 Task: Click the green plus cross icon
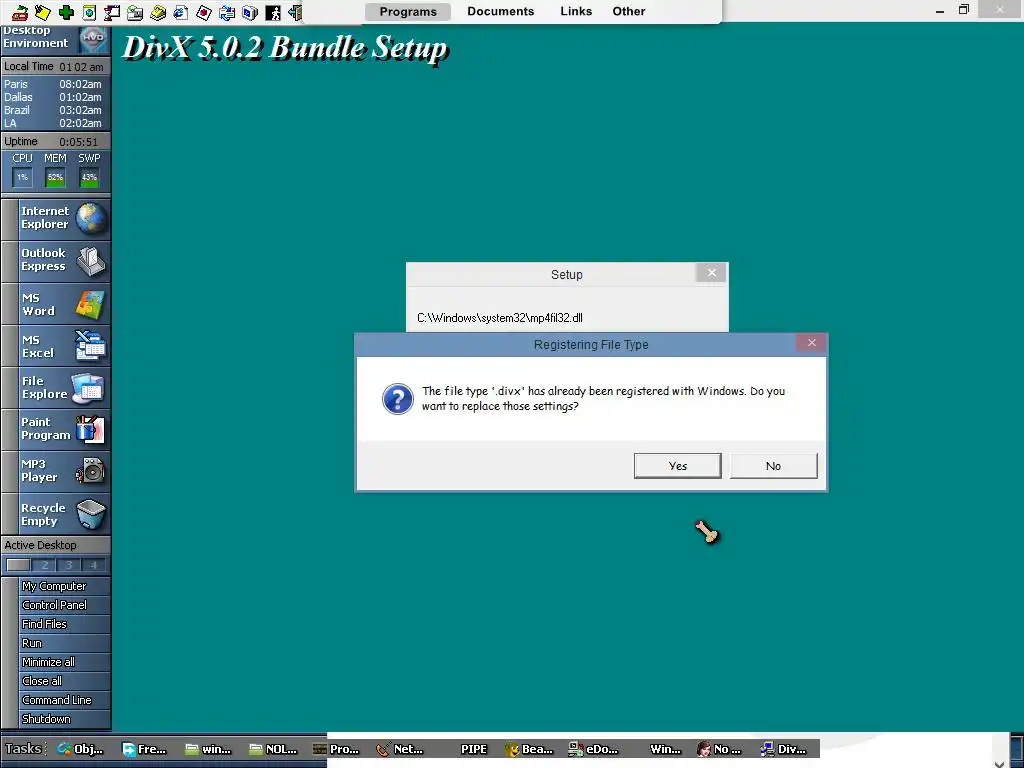[66, 12]
